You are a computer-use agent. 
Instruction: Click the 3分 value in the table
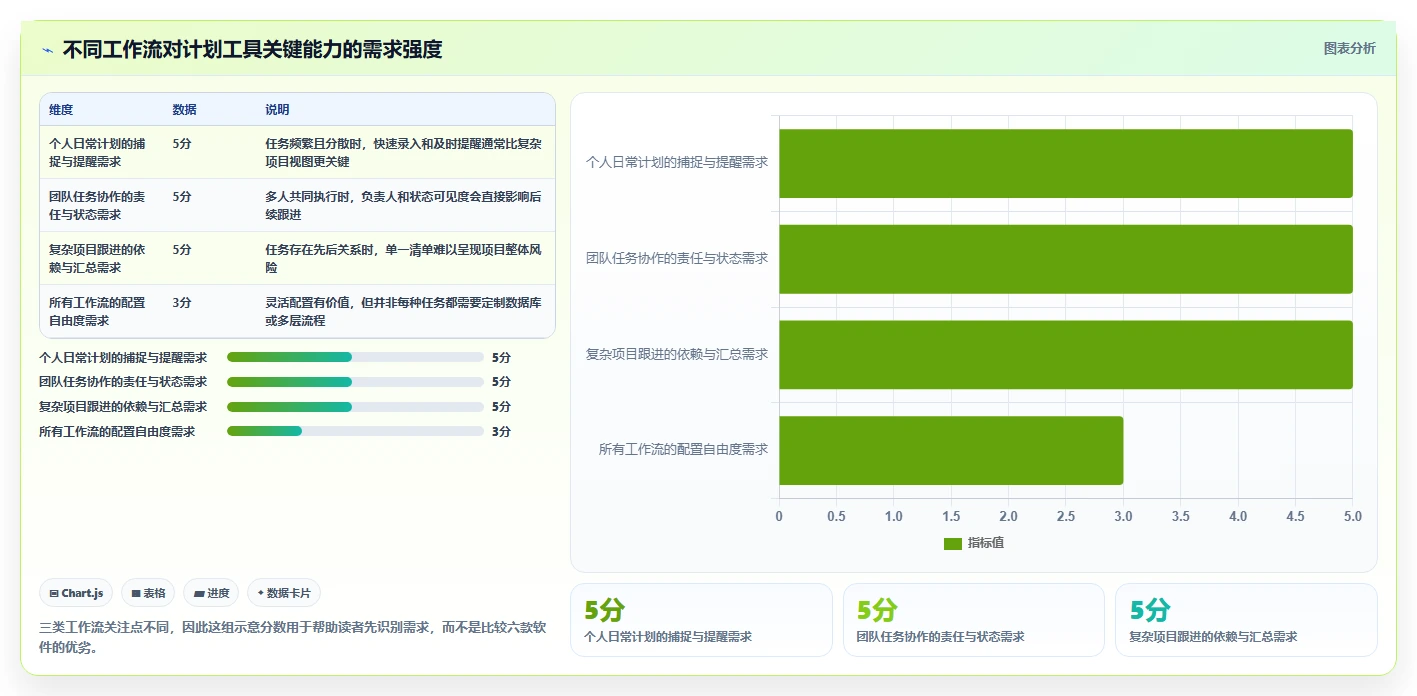[x=182, y=302]
